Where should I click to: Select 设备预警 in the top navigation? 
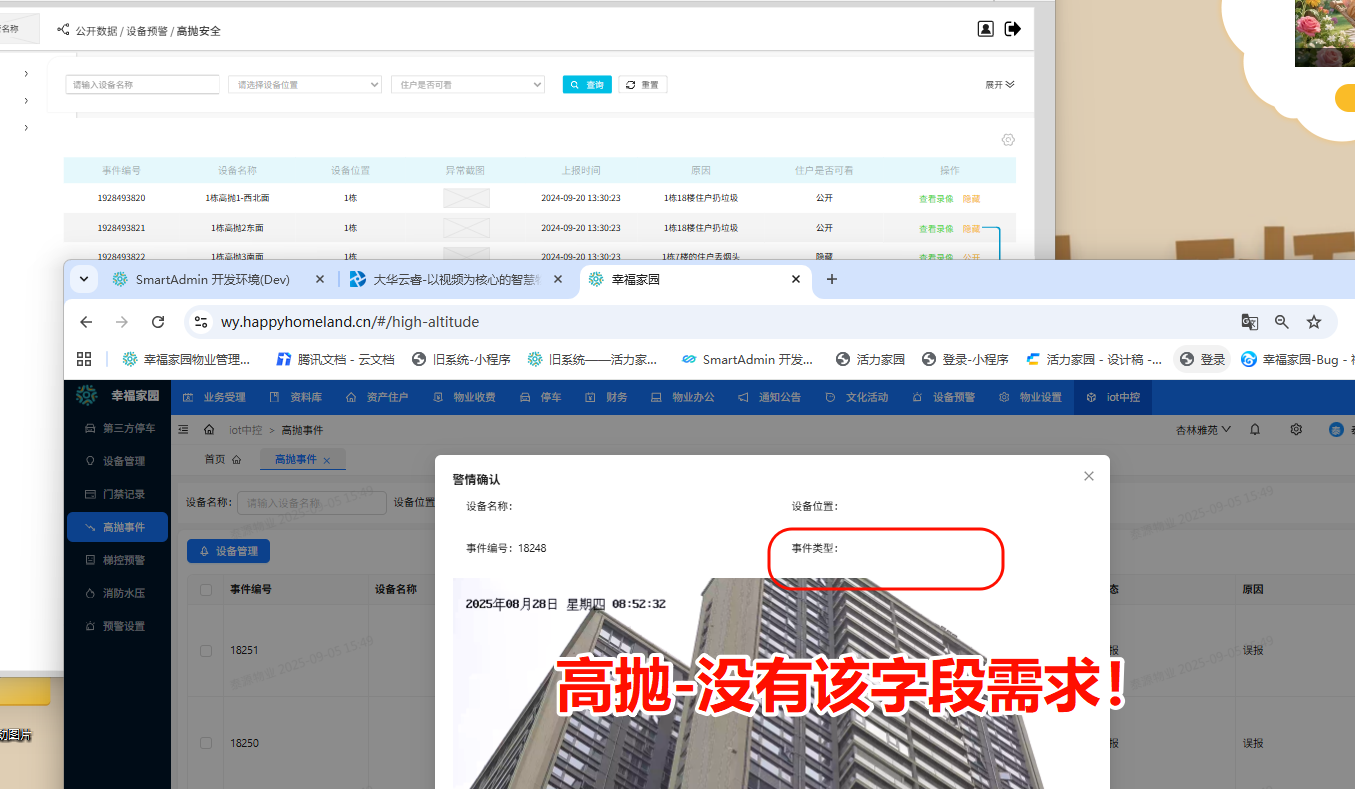943,397
